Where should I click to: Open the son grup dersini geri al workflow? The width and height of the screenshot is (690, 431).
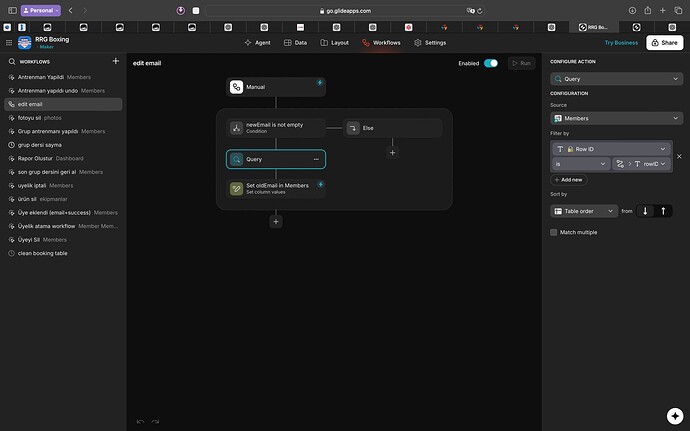[x=63, y=172]
